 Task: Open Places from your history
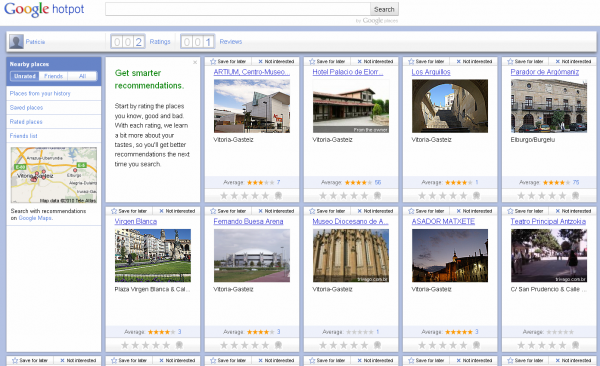pyautogui.click(x=40, y=93)
